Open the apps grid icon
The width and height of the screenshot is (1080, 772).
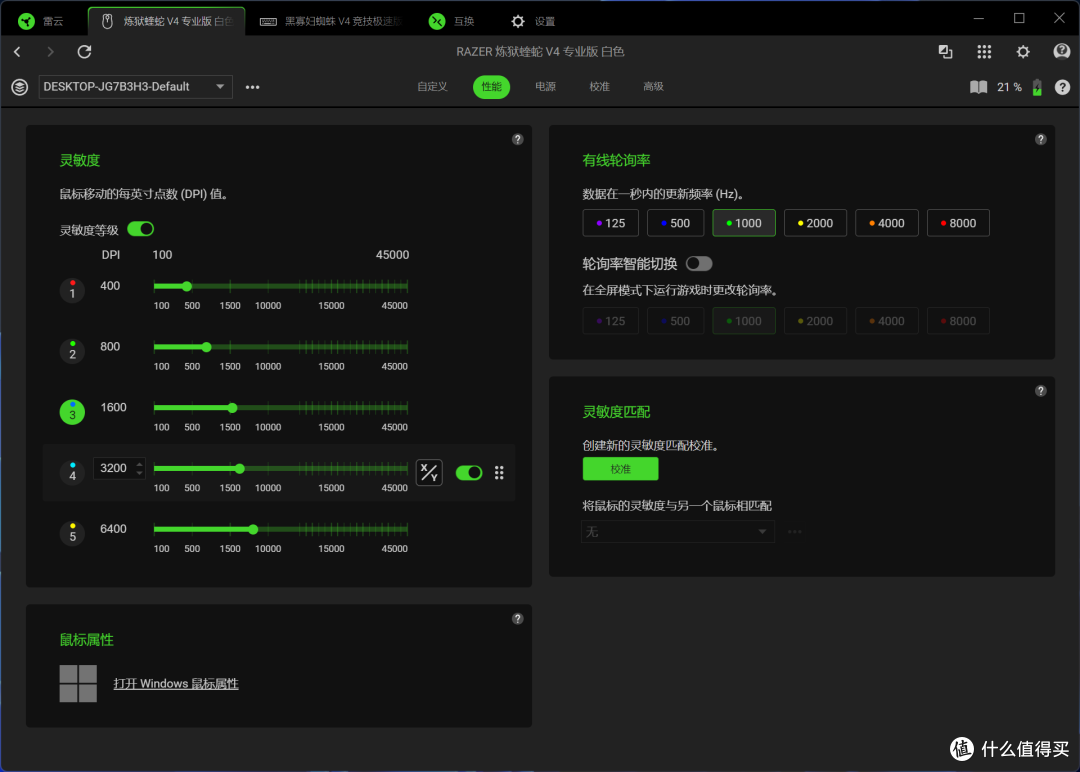(984, 52)
